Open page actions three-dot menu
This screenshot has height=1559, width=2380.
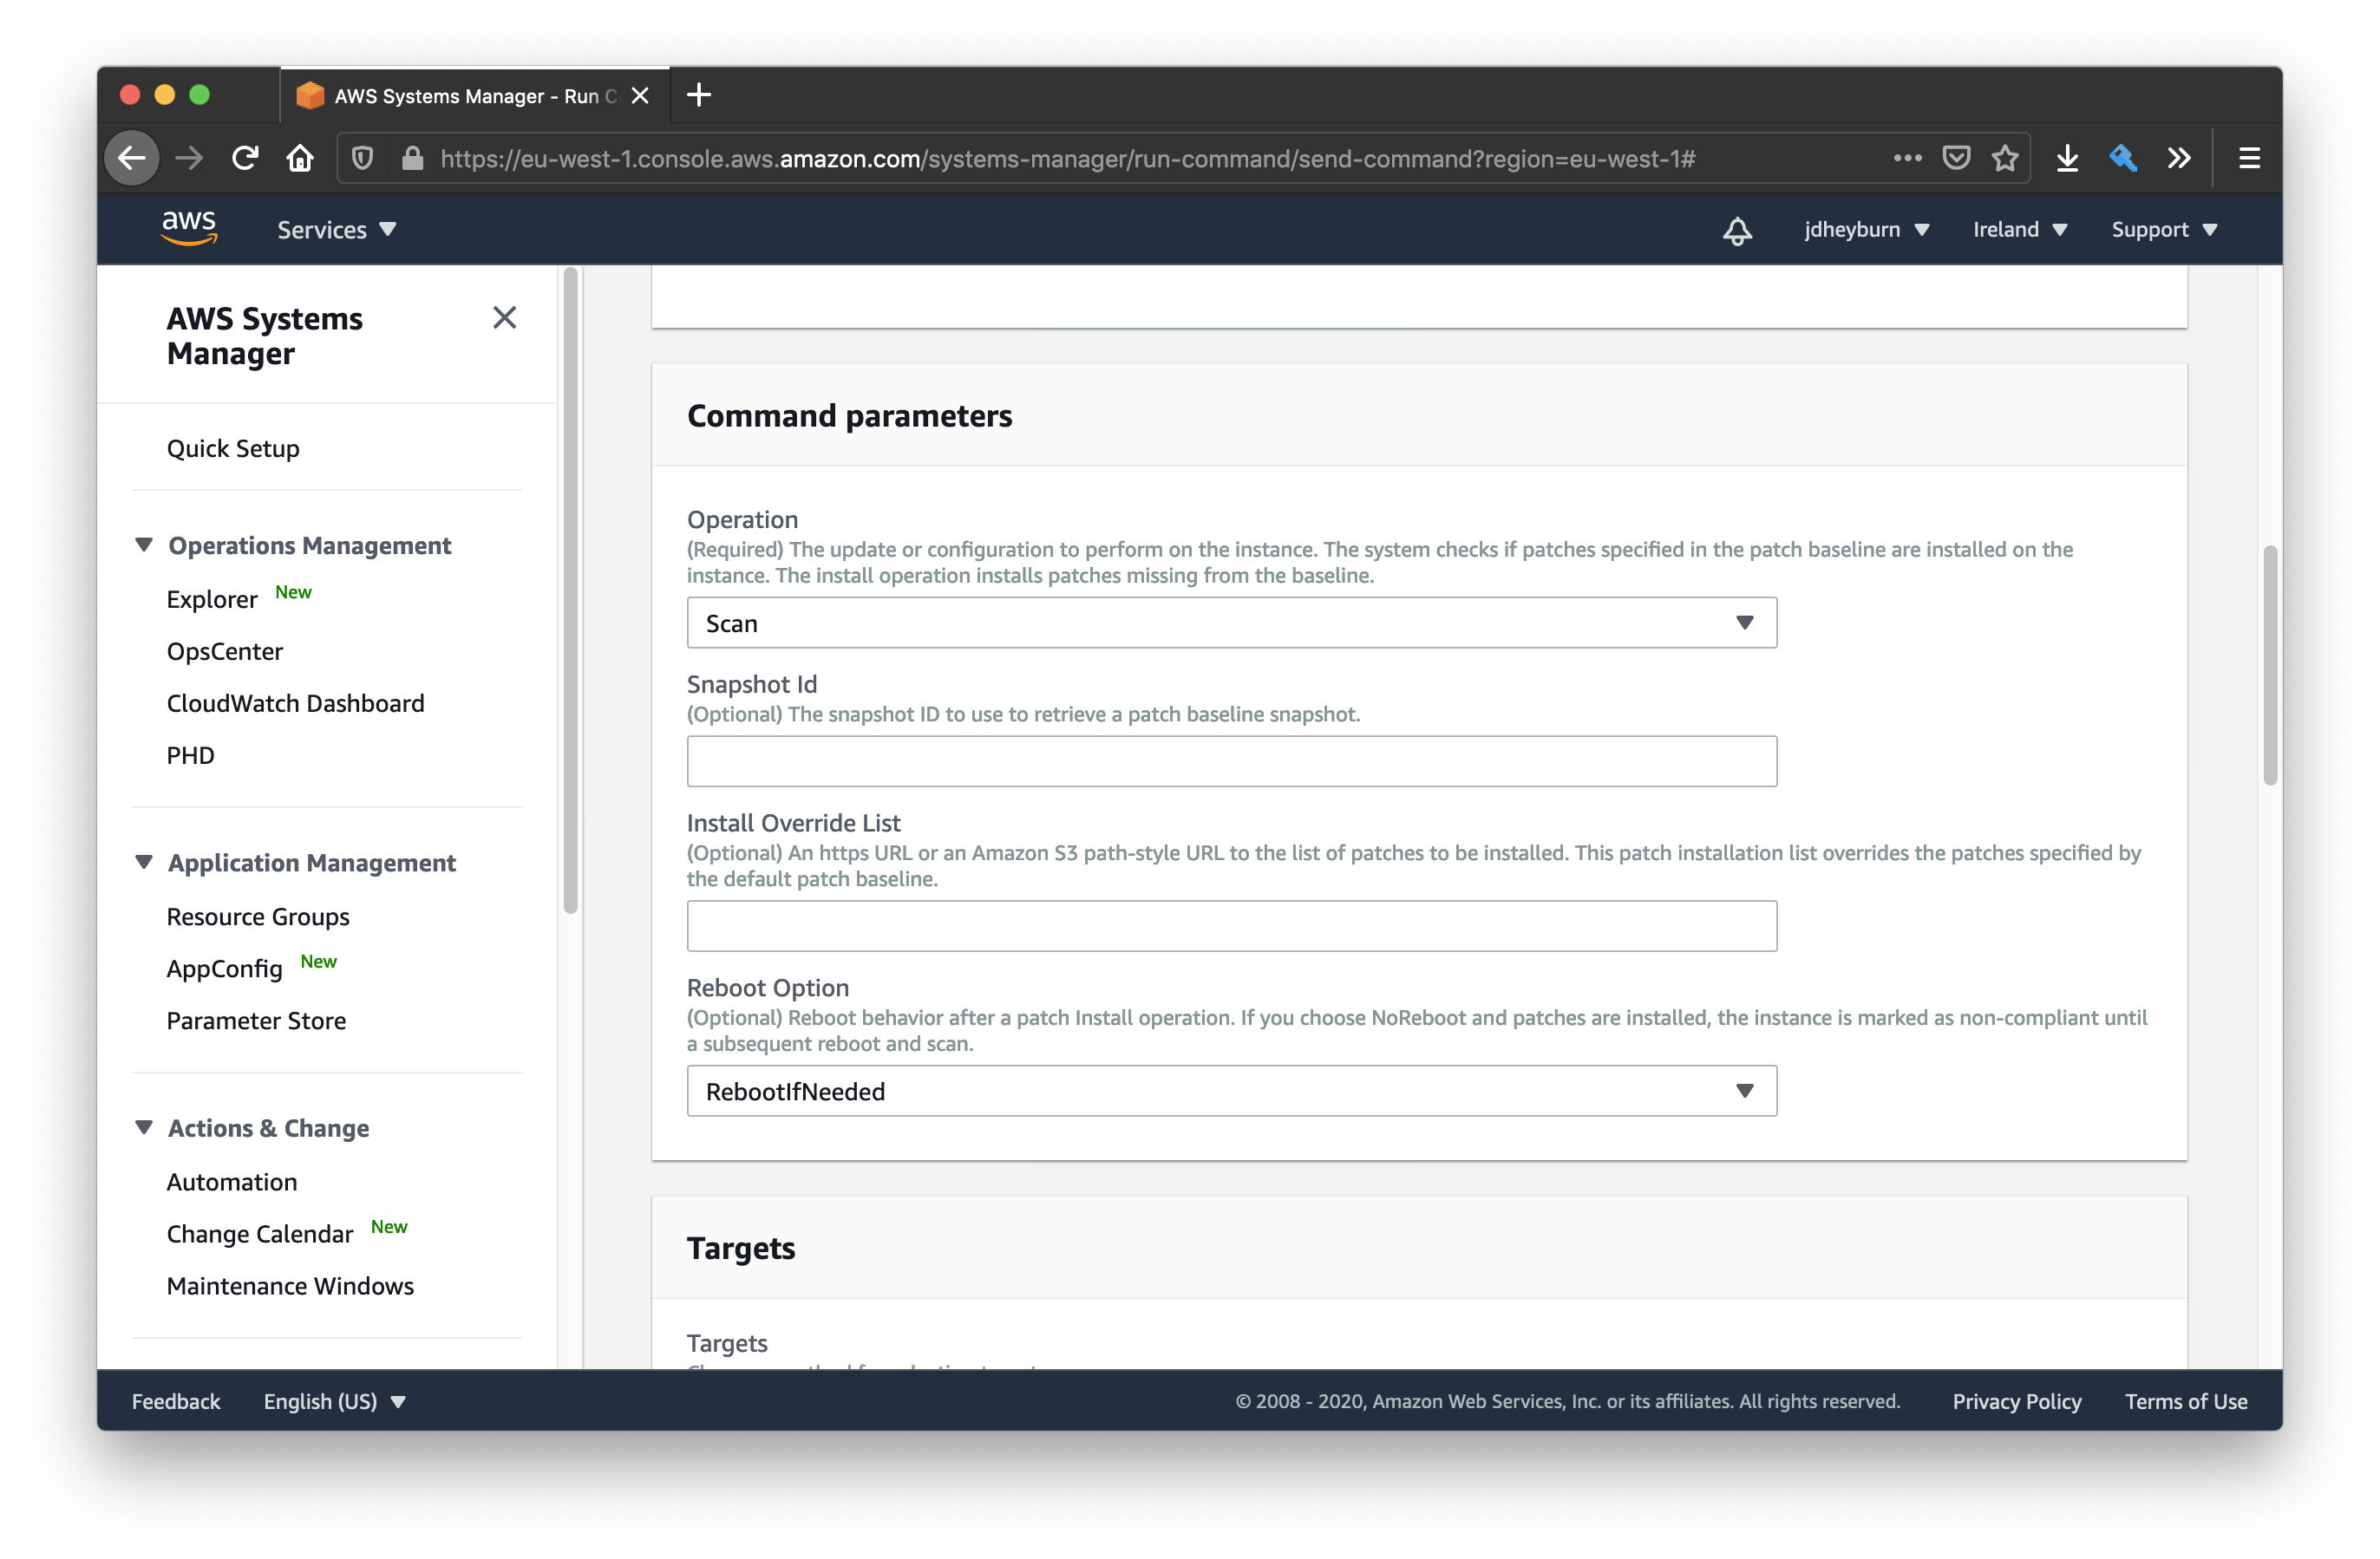pos(1907,158)
